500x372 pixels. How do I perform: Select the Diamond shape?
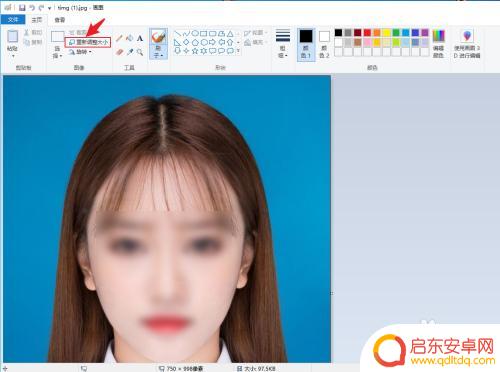point(186,42)
